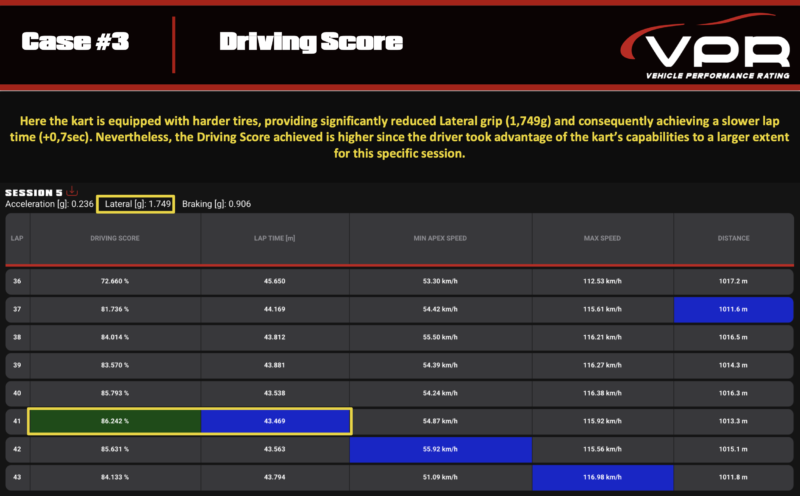Select the 85.793 % driving score for lap 40

click(114, 393)
